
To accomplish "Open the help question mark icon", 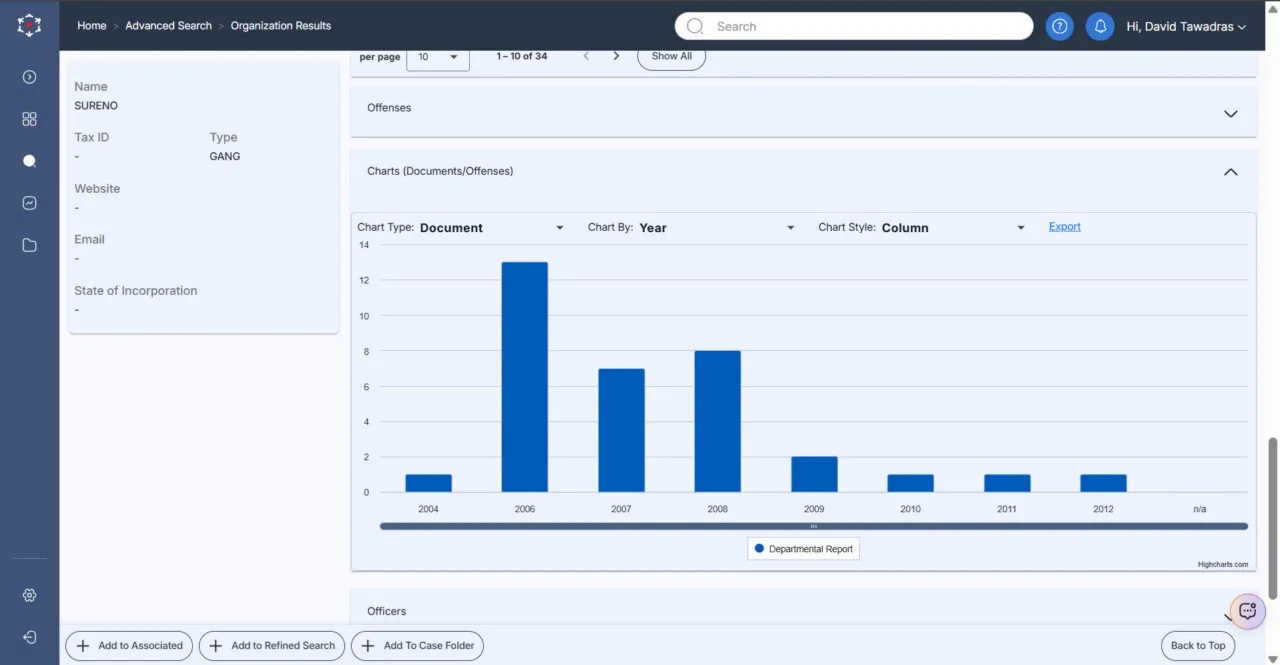I will (x=1060, y=27).
